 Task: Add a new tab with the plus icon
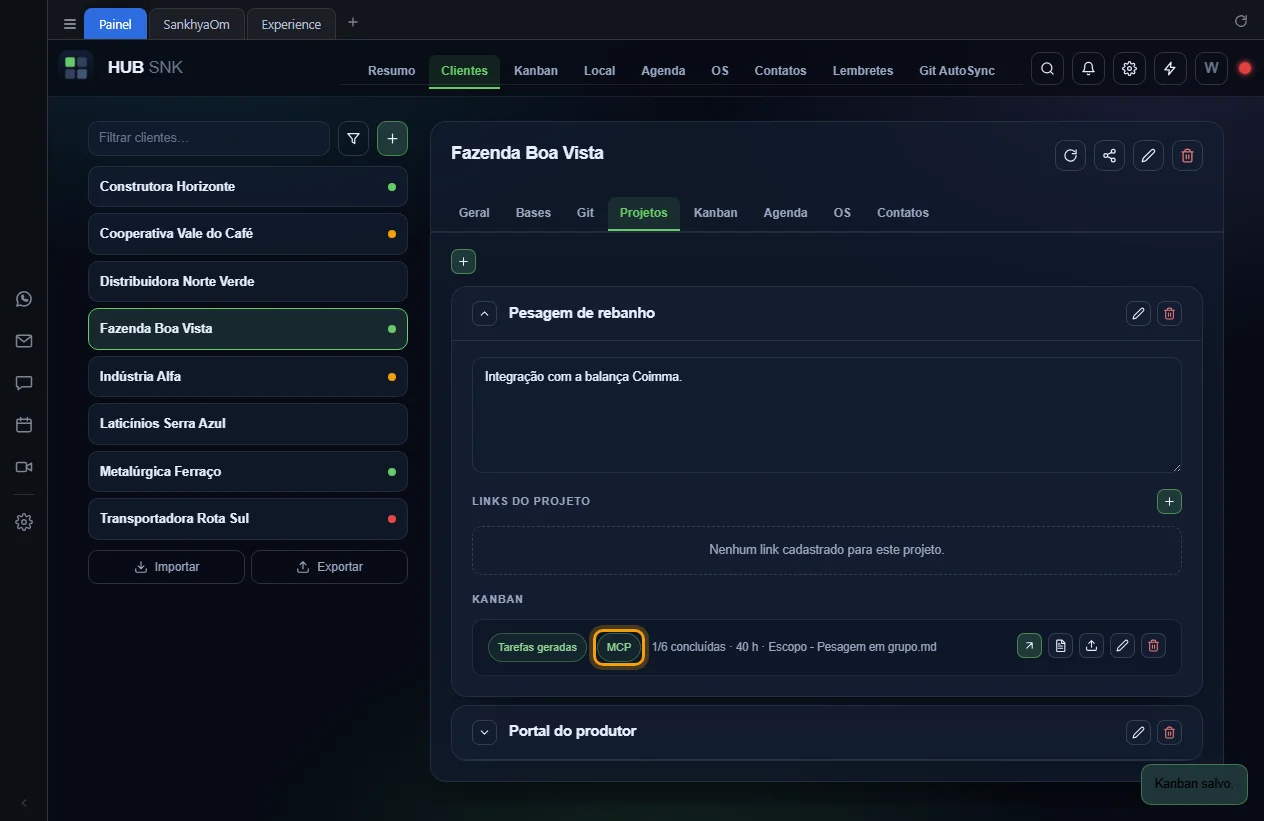point(353,23)
